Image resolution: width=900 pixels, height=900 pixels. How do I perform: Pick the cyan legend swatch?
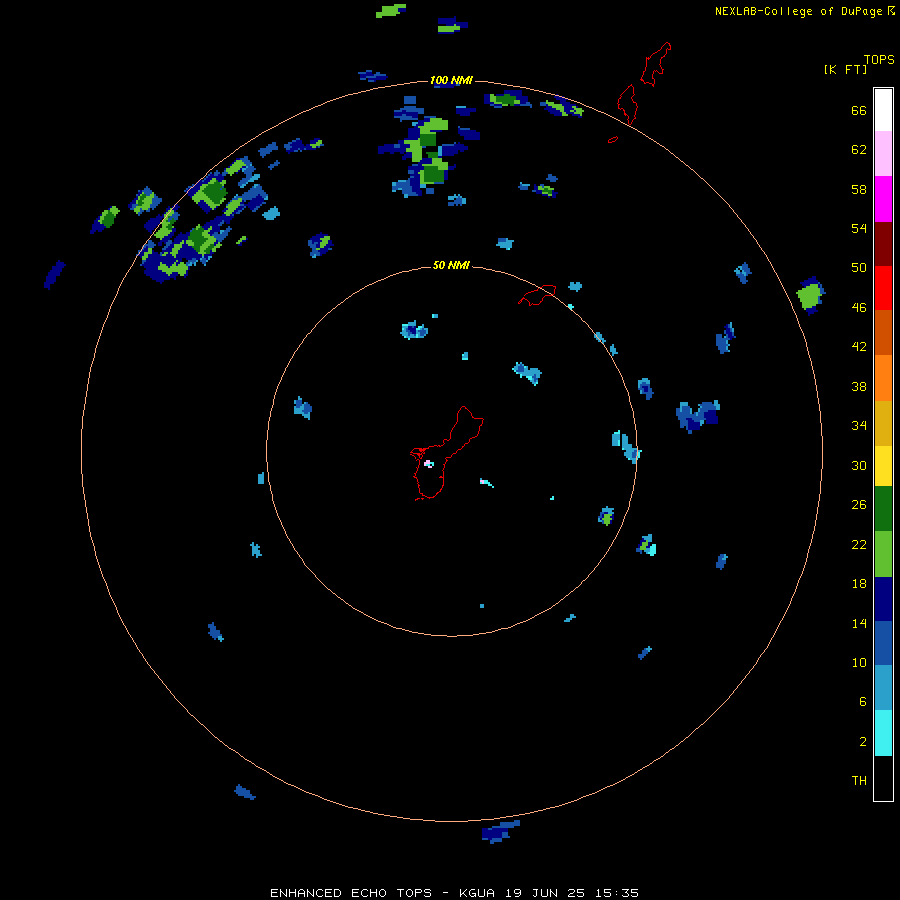(883, 733)
